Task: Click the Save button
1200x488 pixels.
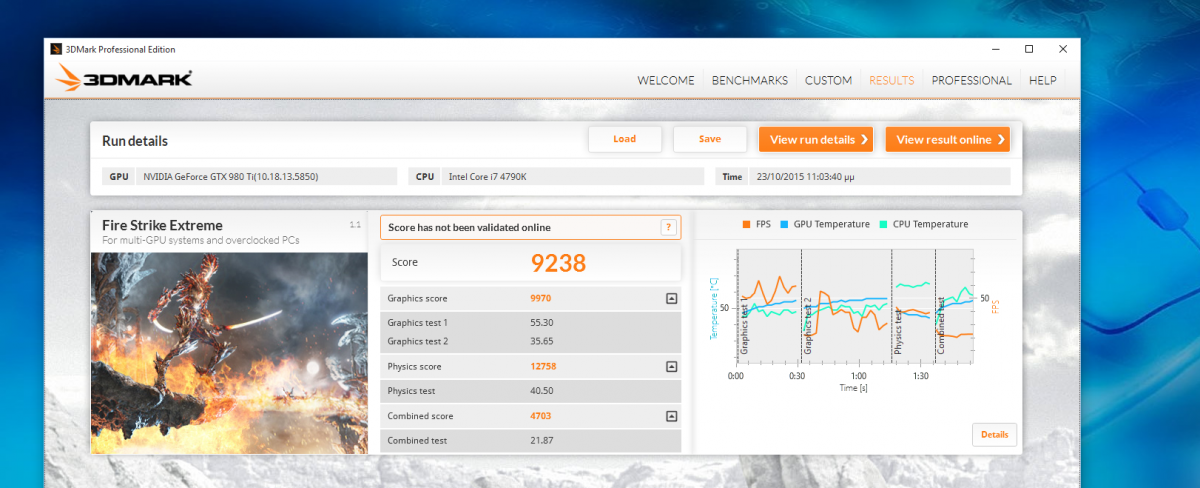Action: (710, 139)
